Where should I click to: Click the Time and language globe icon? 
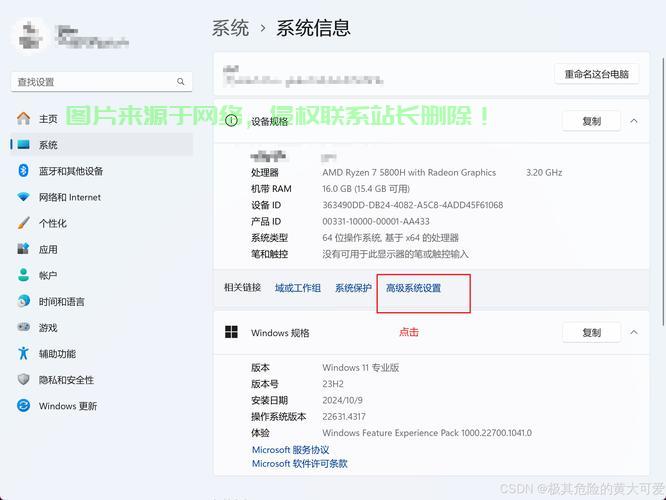point(23,301)
